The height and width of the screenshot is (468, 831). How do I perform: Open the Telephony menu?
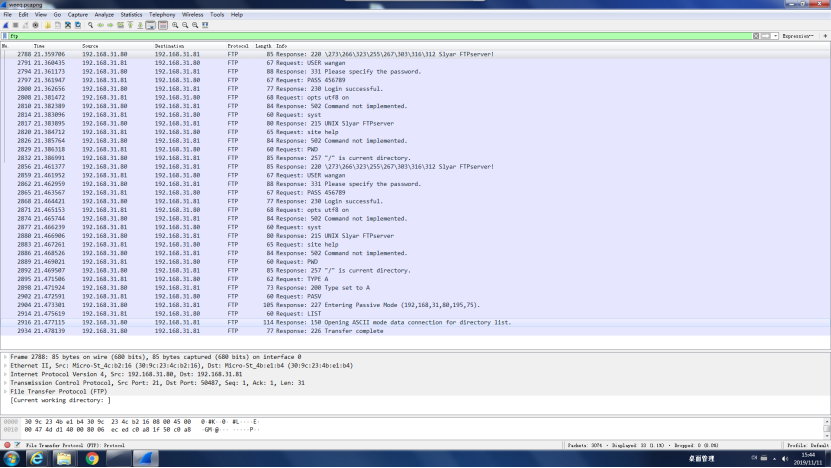162,15
